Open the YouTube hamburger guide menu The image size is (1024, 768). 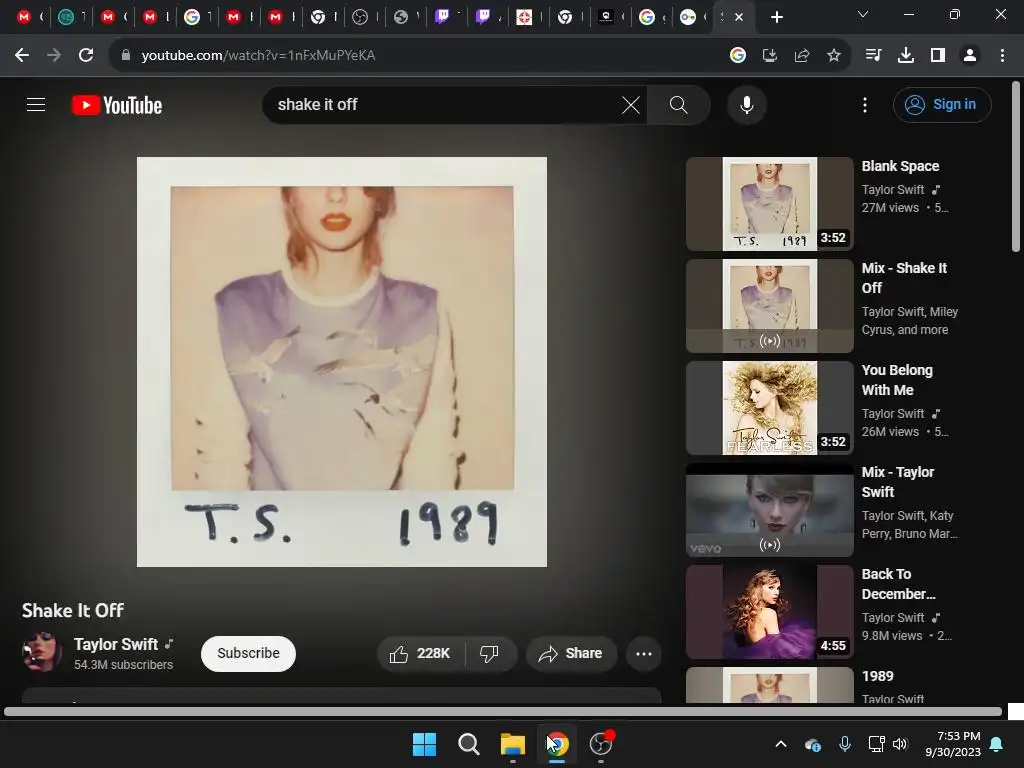tap(36, 104)
